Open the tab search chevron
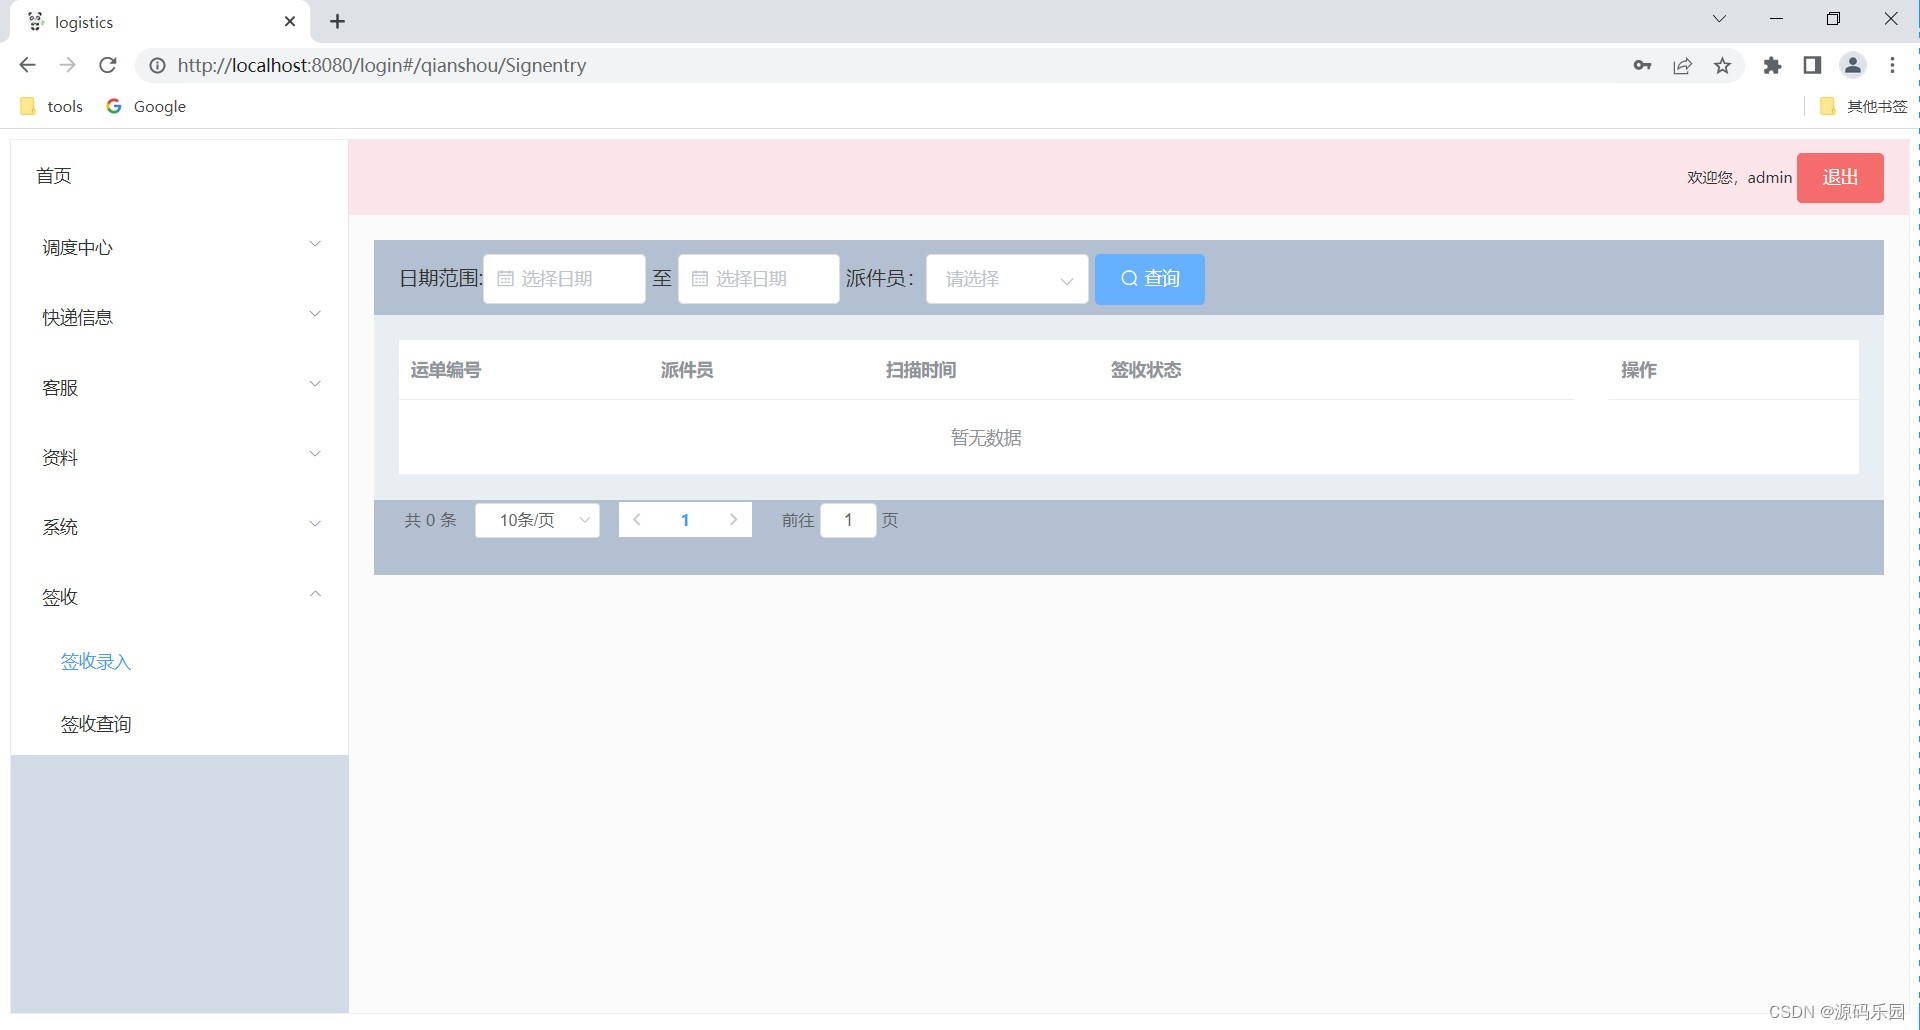This screenshot has height=1030, width=1920. (1719, 19)
